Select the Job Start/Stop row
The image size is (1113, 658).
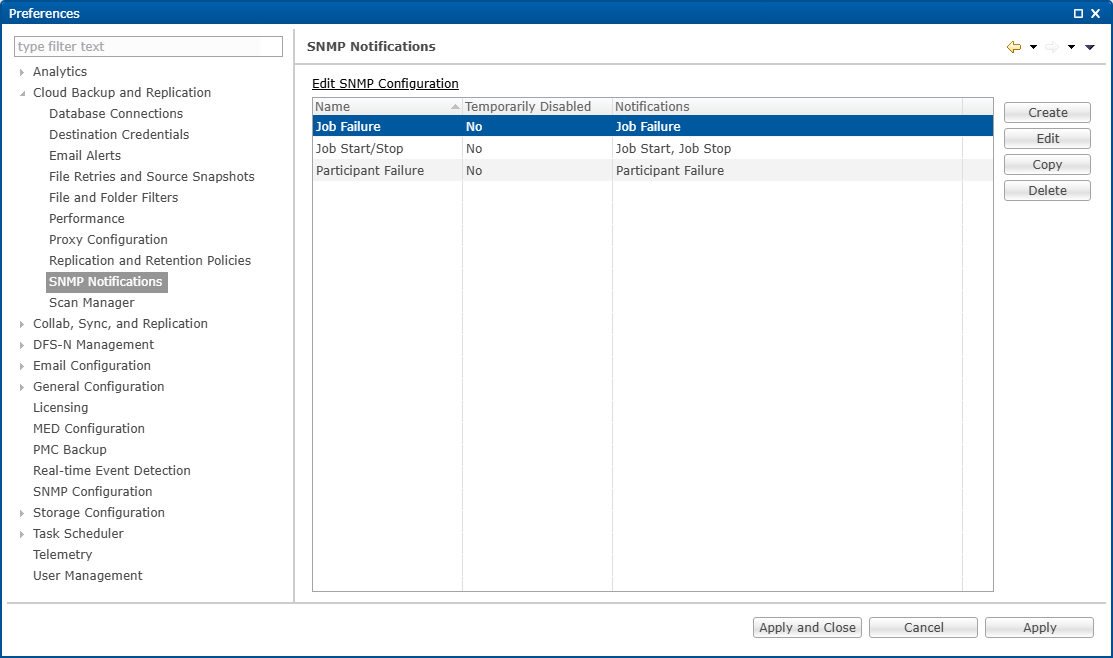point(652,148)
